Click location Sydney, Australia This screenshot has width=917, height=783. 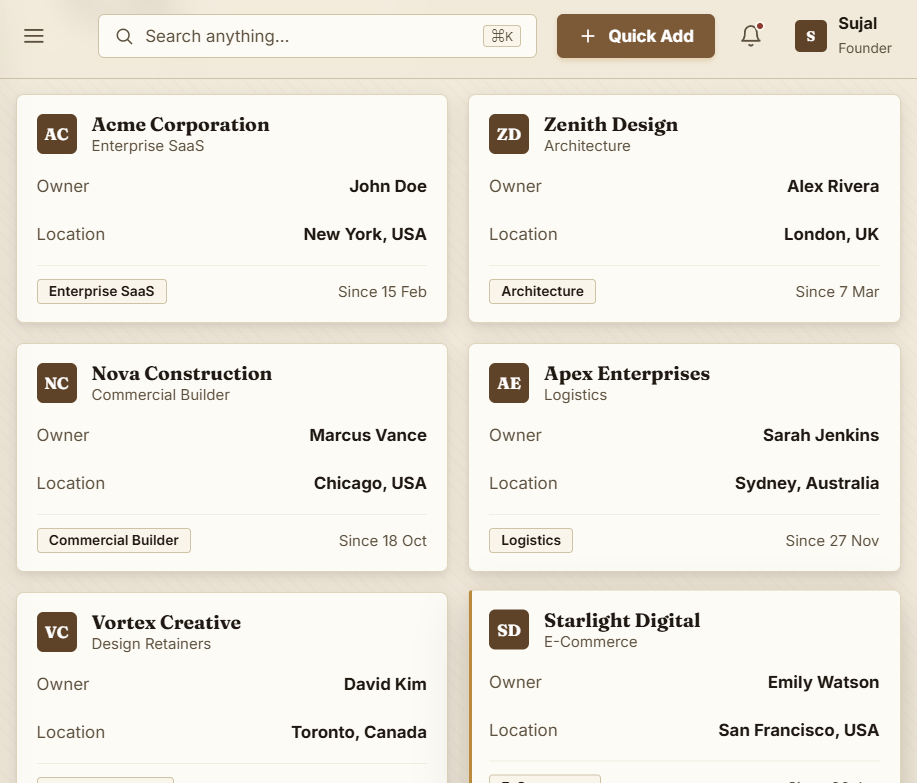[x=807, y=483]
